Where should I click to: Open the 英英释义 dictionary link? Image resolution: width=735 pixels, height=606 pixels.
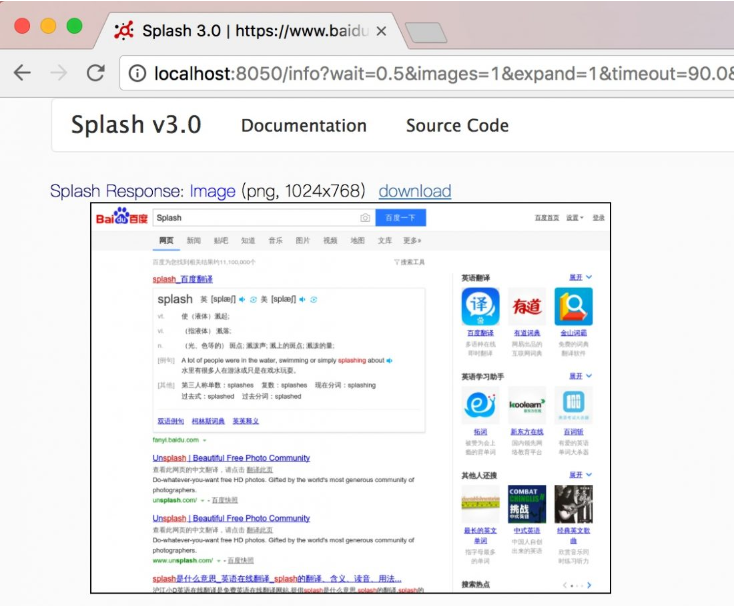click(x=246, y=421)
